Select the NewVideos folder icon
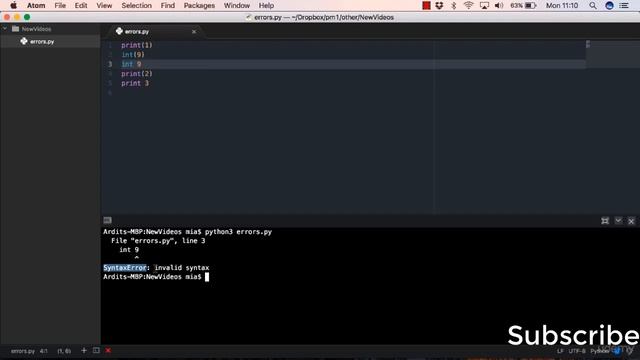 click(x=16, y=29)
